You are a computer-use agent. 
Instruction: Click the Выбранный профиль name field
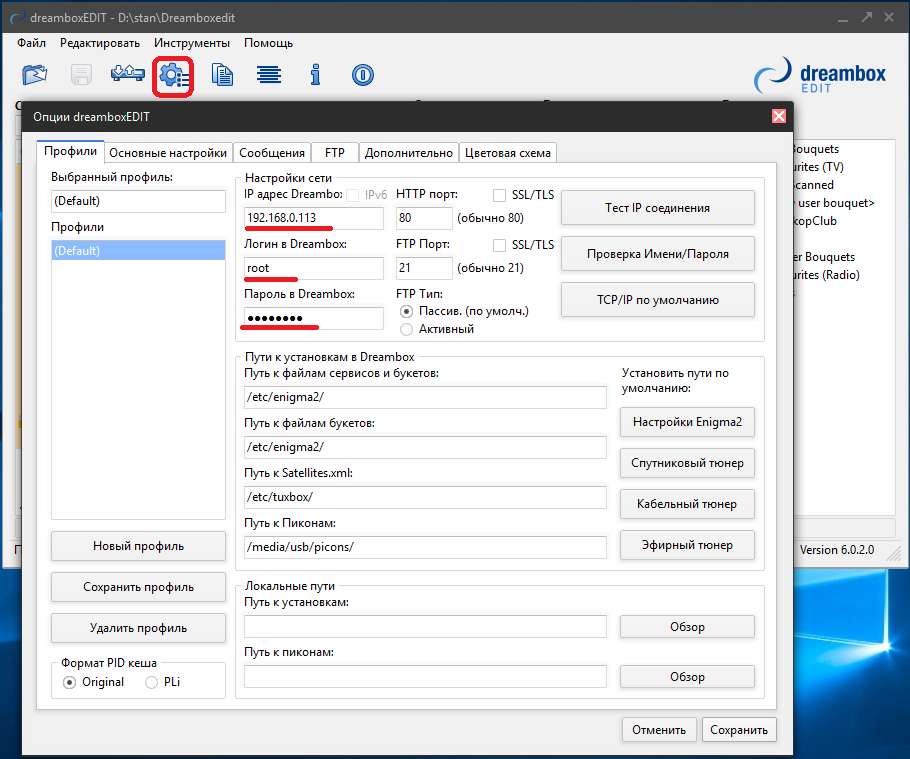pyautogui.click(x=138, y=201)
